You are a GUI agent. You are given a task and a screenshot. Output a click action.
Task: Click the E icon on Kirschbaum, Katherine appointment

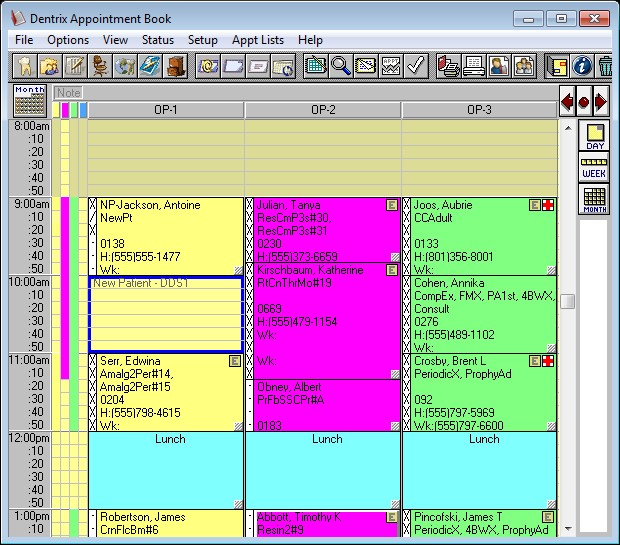coord(392,270)
